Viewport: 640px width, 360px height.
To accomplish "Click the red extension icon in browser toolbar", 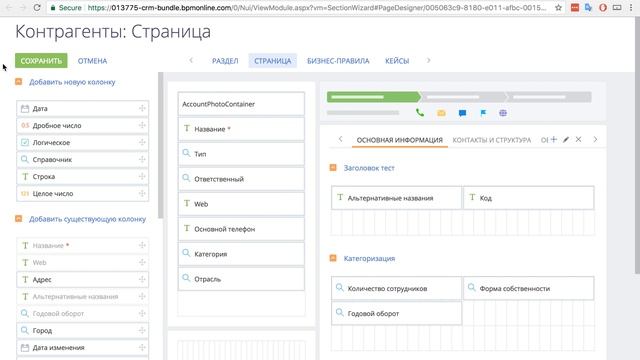I will (x=575, y=7).
